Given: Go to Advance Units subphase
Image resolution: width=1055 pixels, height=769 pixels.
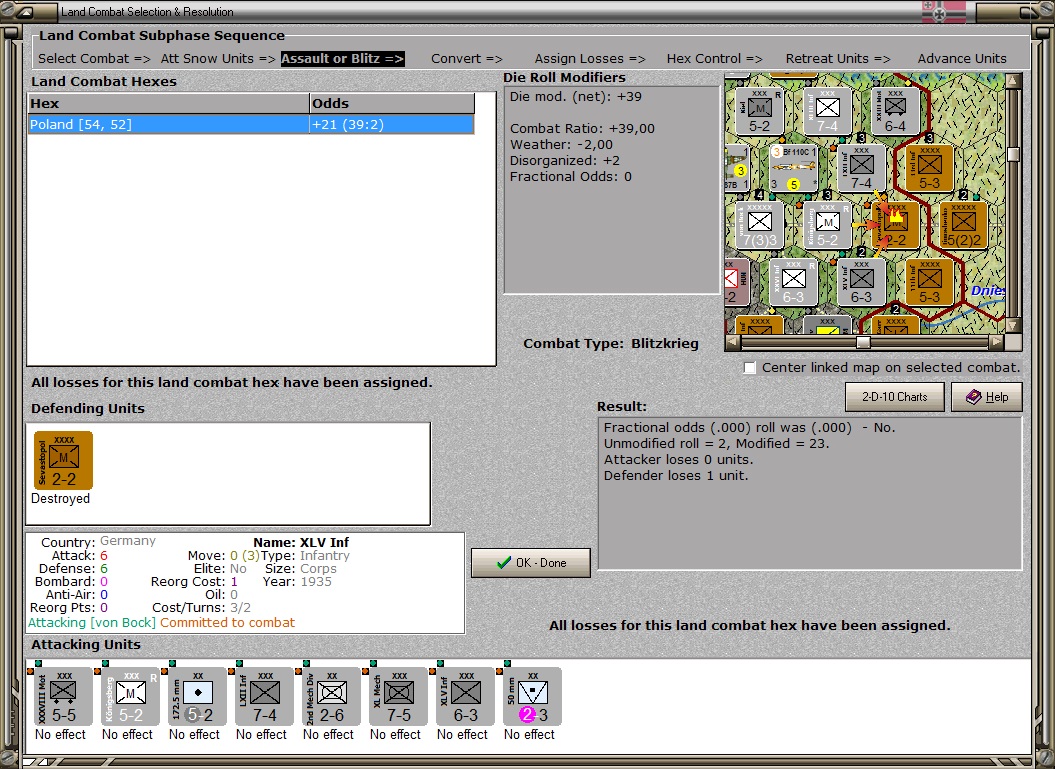Looking at the screenshot, I should tap(961, 59).
